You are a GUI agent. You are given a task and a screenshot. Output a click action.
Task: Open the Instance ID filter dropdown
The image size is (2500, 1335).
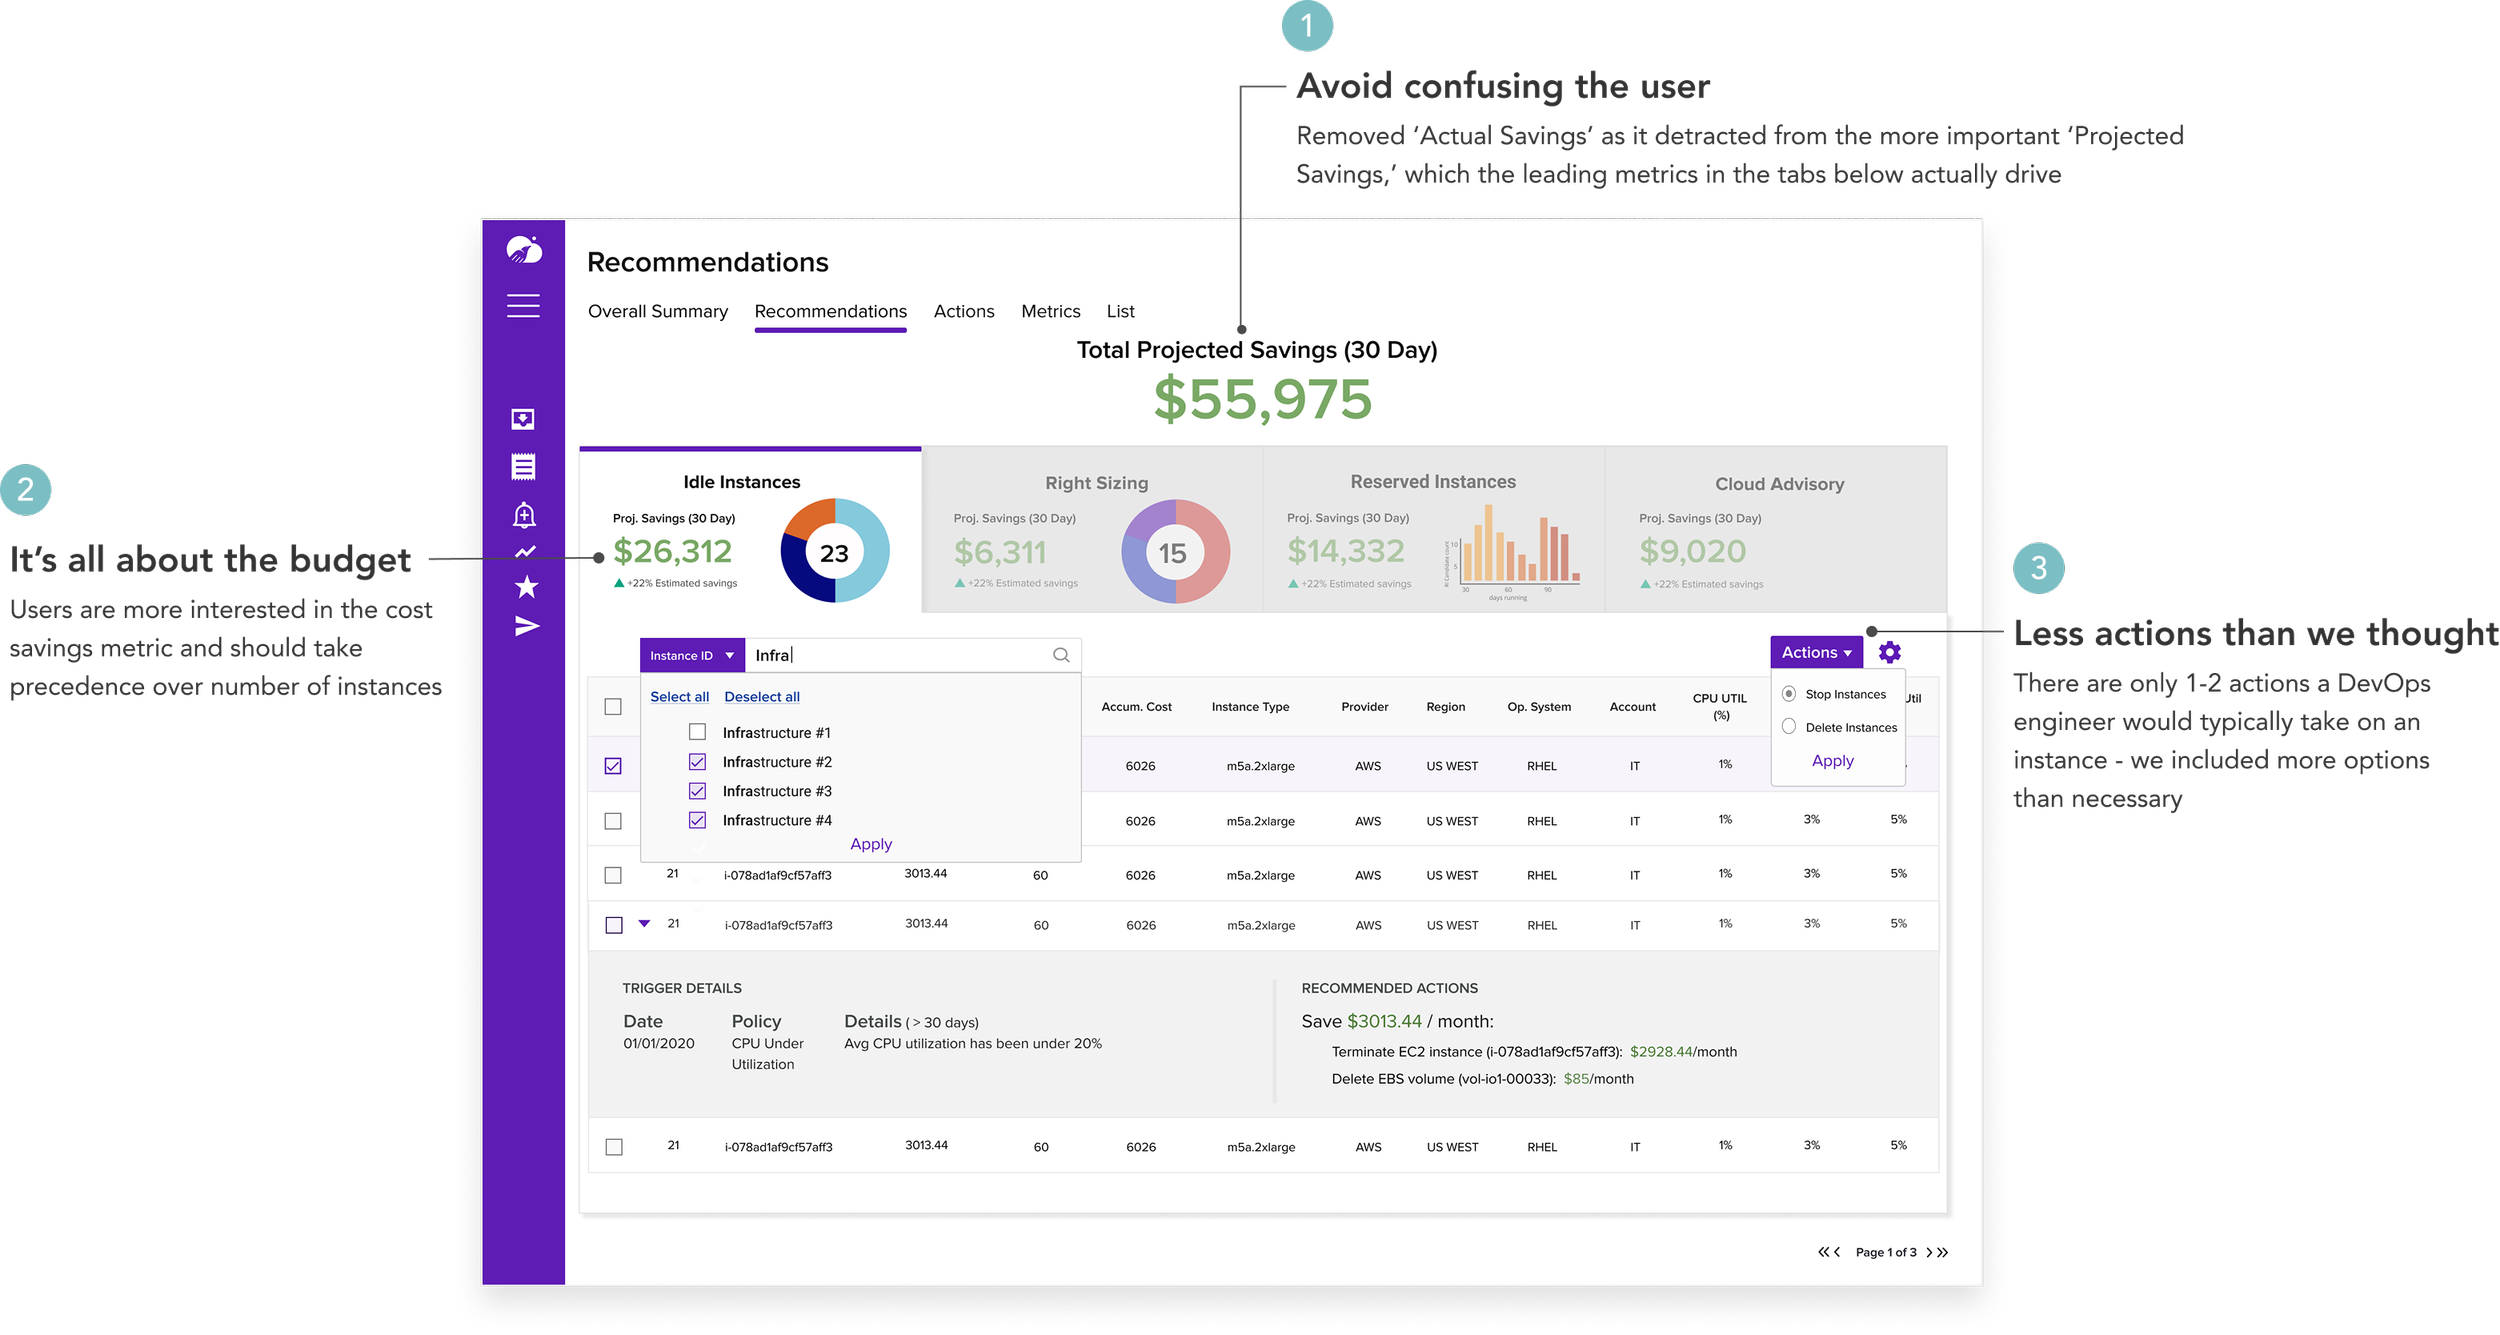pyautogui.click(x=691, y=655)
